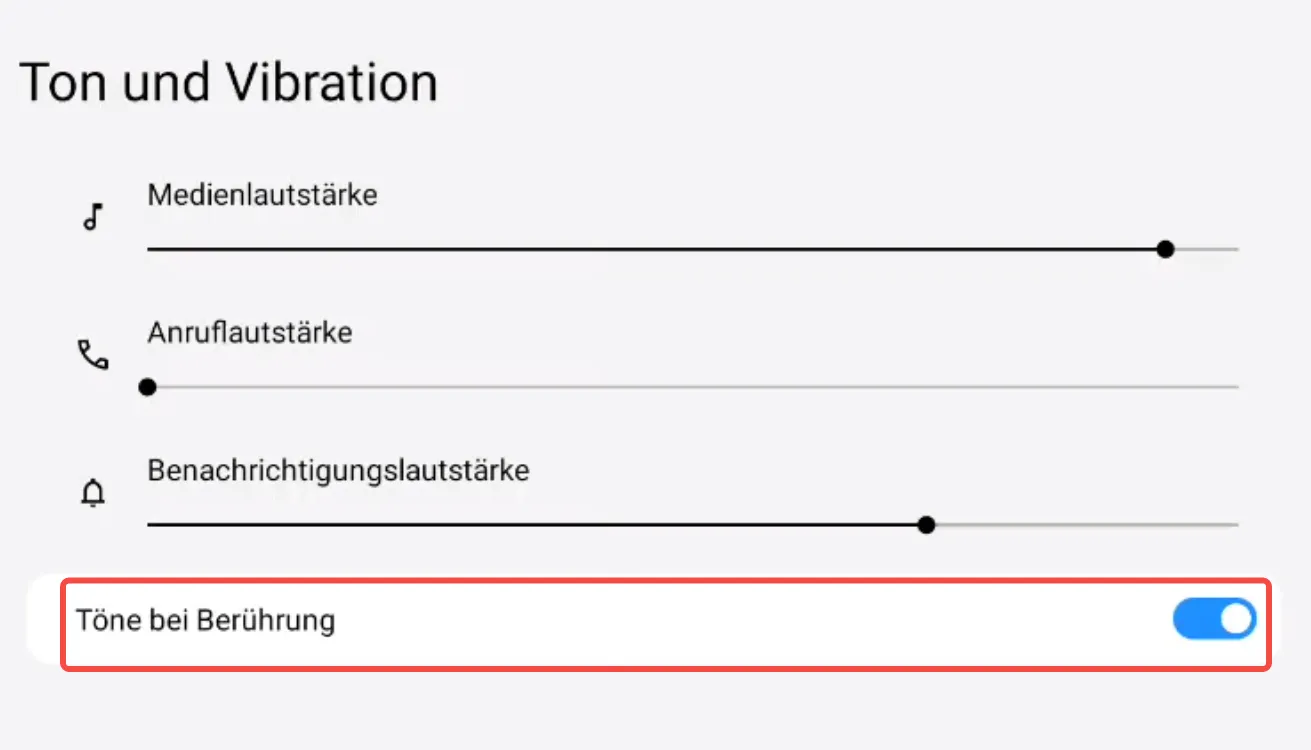Disable the Töne bei Berührung switch
This screenshot has height=750, width=1311.
tap(1214, 620)
